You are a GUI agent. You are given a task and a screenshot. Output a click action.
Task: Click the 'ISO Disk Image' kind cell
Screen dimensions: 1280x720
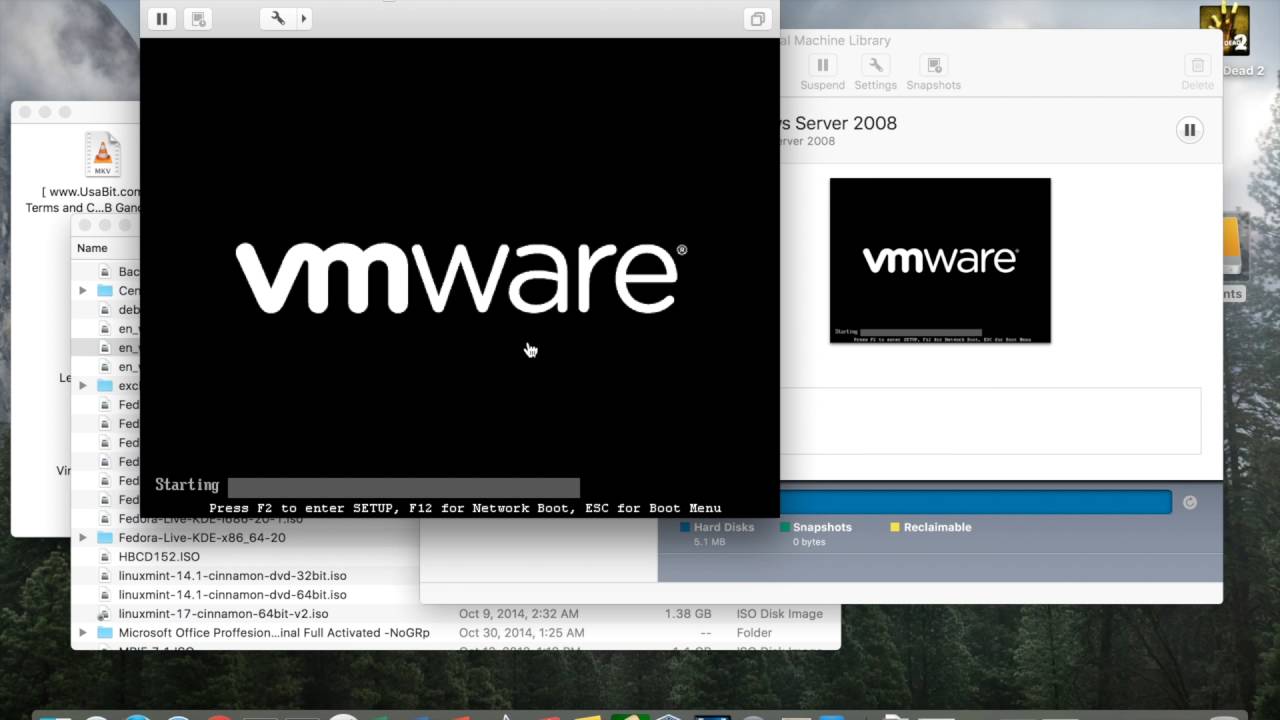[x=779, y=614]
